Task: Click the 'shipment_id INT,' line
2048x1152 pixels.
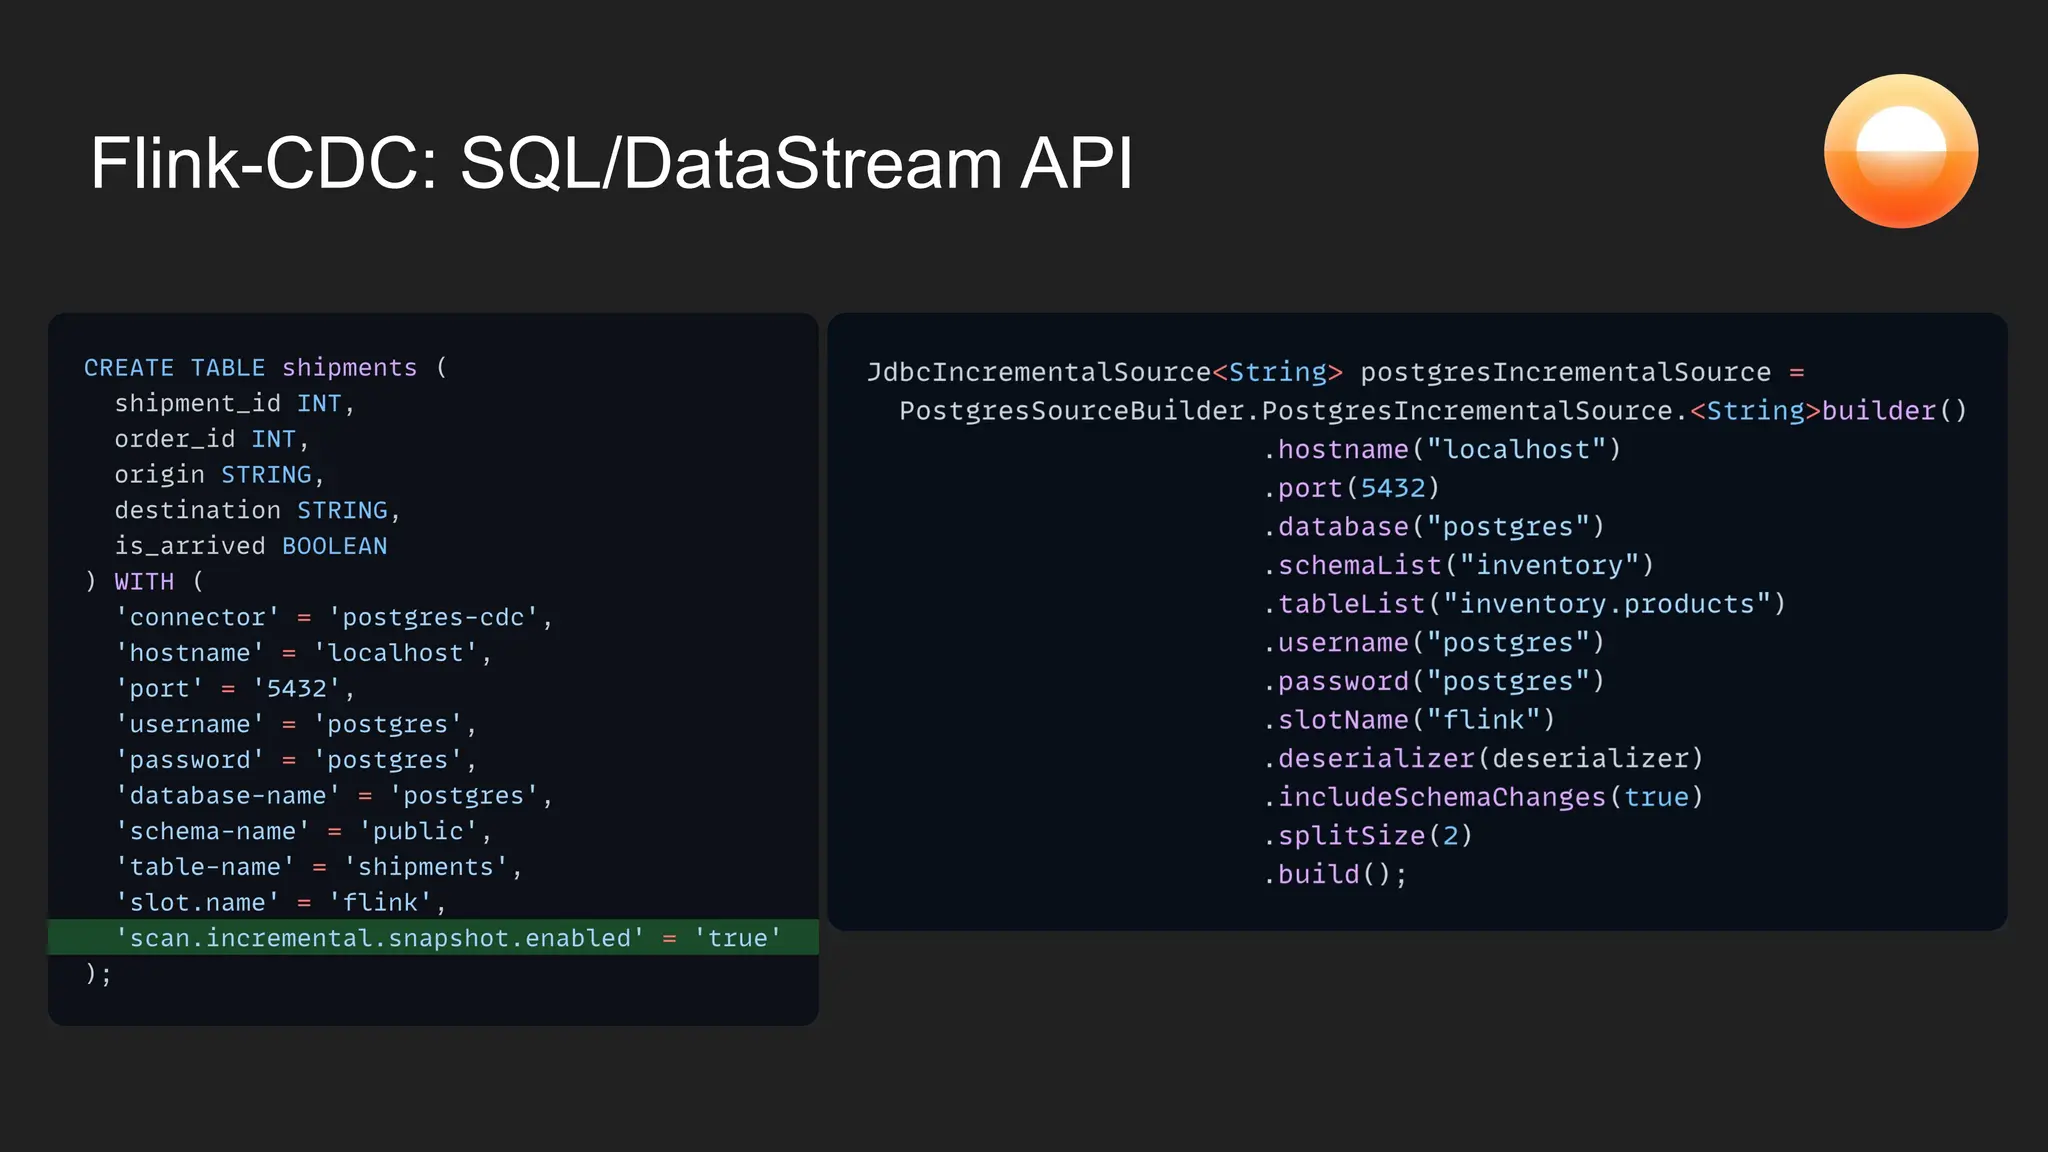Action: click(235, 404)
